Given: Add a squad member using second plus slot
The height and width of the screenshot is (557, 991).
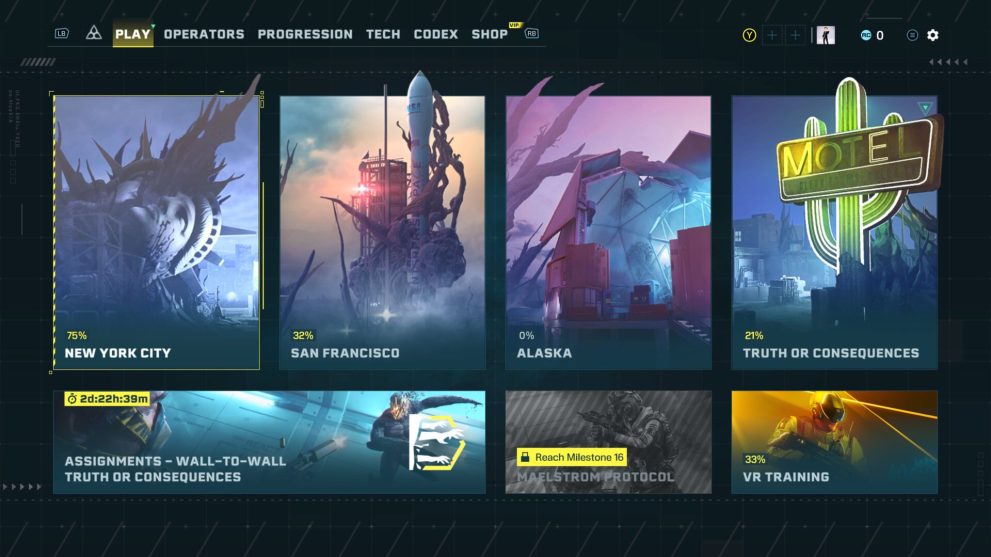Looking at the screenshot, I should 795,35.
